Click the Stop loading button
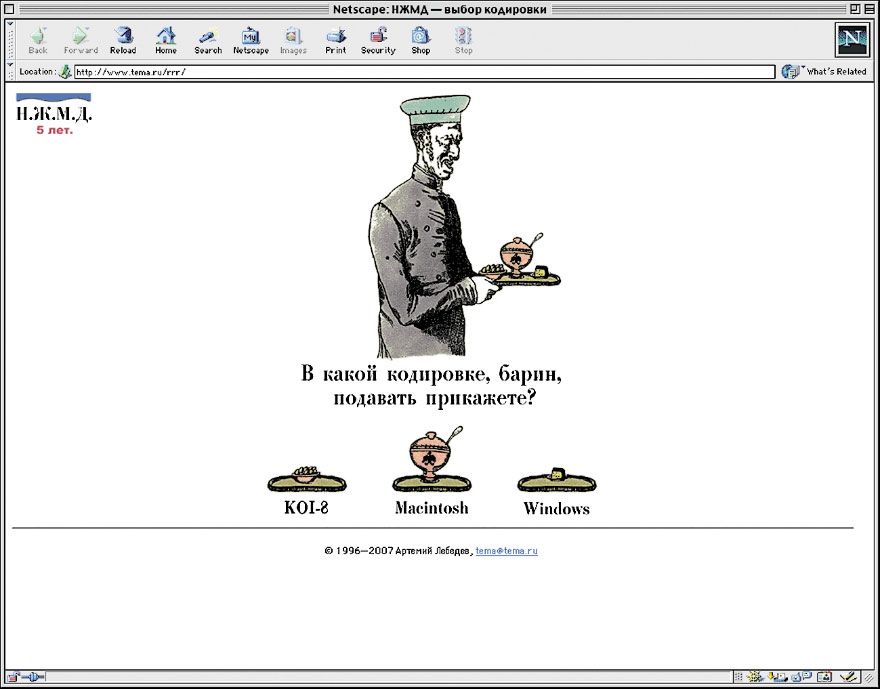The width and height of the screenshot is (880, 689). click(463, 40)
